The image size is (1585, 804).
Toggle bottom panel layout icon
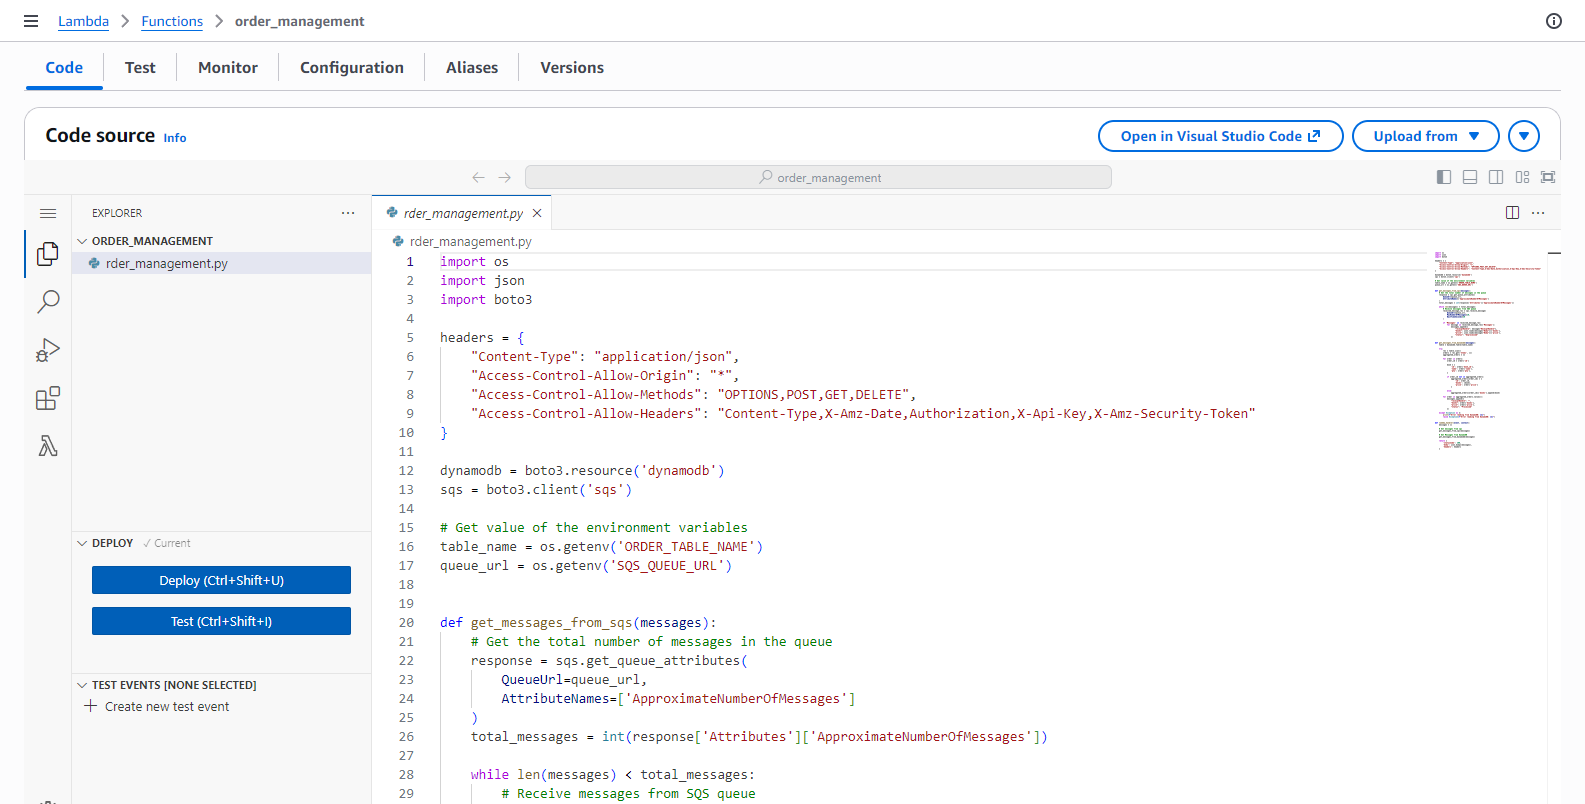pyautogui.click(x=1470, y=177)
